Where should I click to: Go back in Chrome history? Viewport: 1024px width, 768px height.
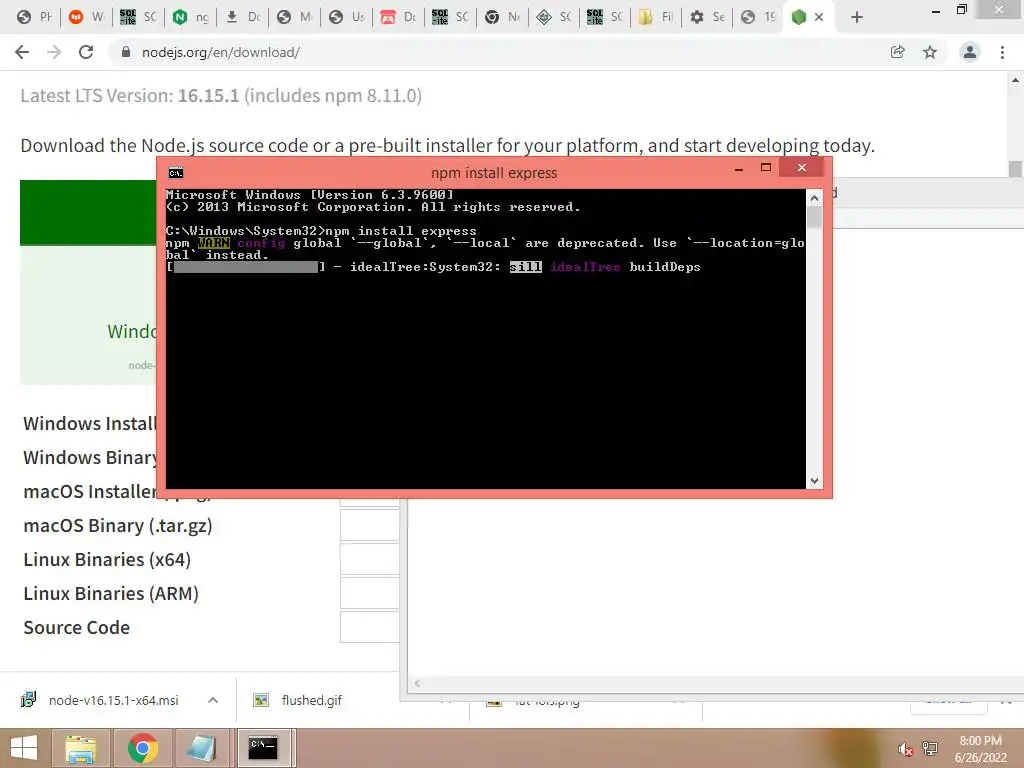22,52
